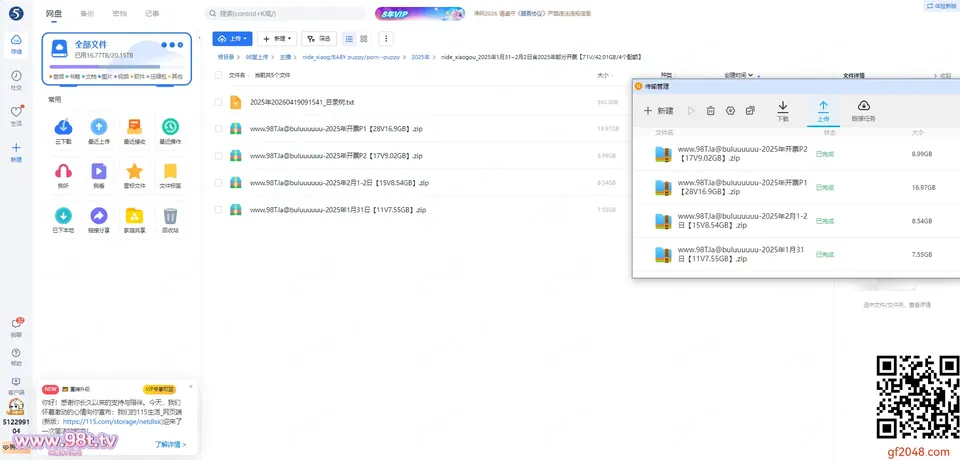Open the three-dot more options menu in toolbar

pos(386,39)
